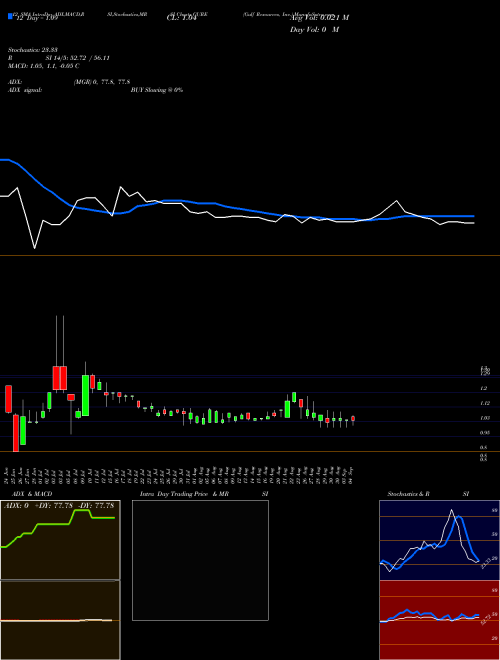500x660 pixels.
Task: Click the white line's lowest dip near chart start
Action: pos(35,248)
